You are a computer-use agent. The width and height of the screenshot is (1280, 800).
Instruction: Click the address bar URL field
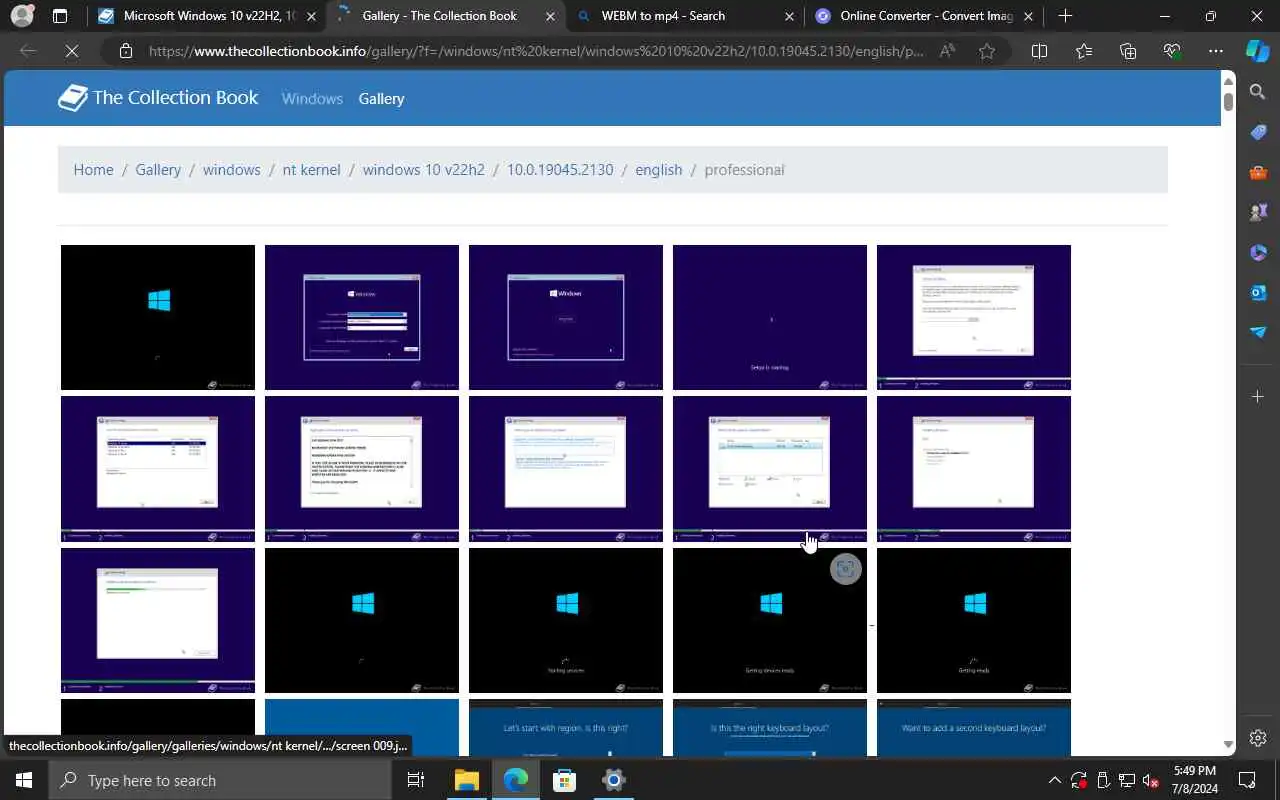[x=536, y=51]
